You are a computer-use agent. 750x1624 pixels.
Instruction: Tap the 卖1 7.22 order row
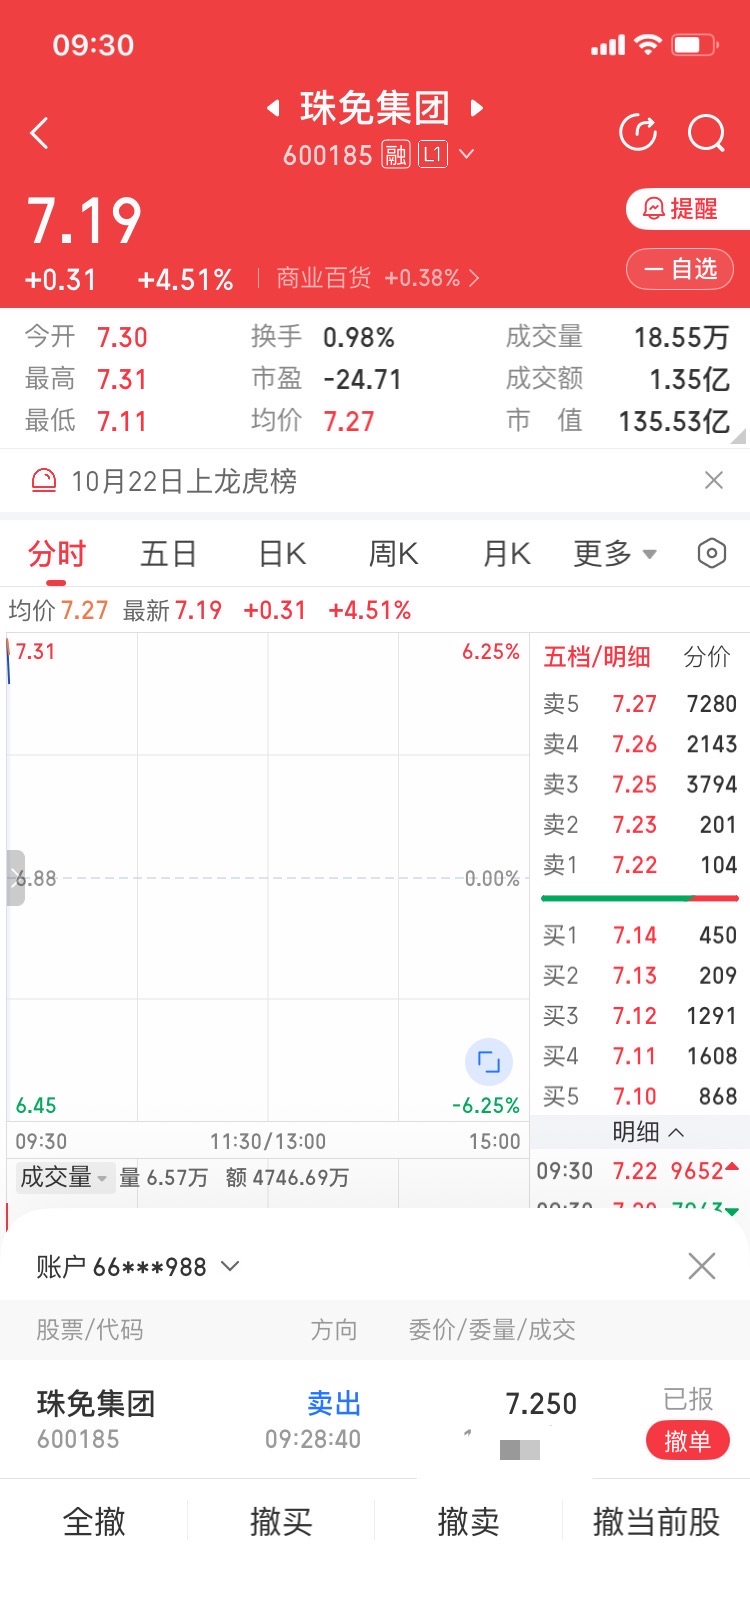click(x=640, y=865)
